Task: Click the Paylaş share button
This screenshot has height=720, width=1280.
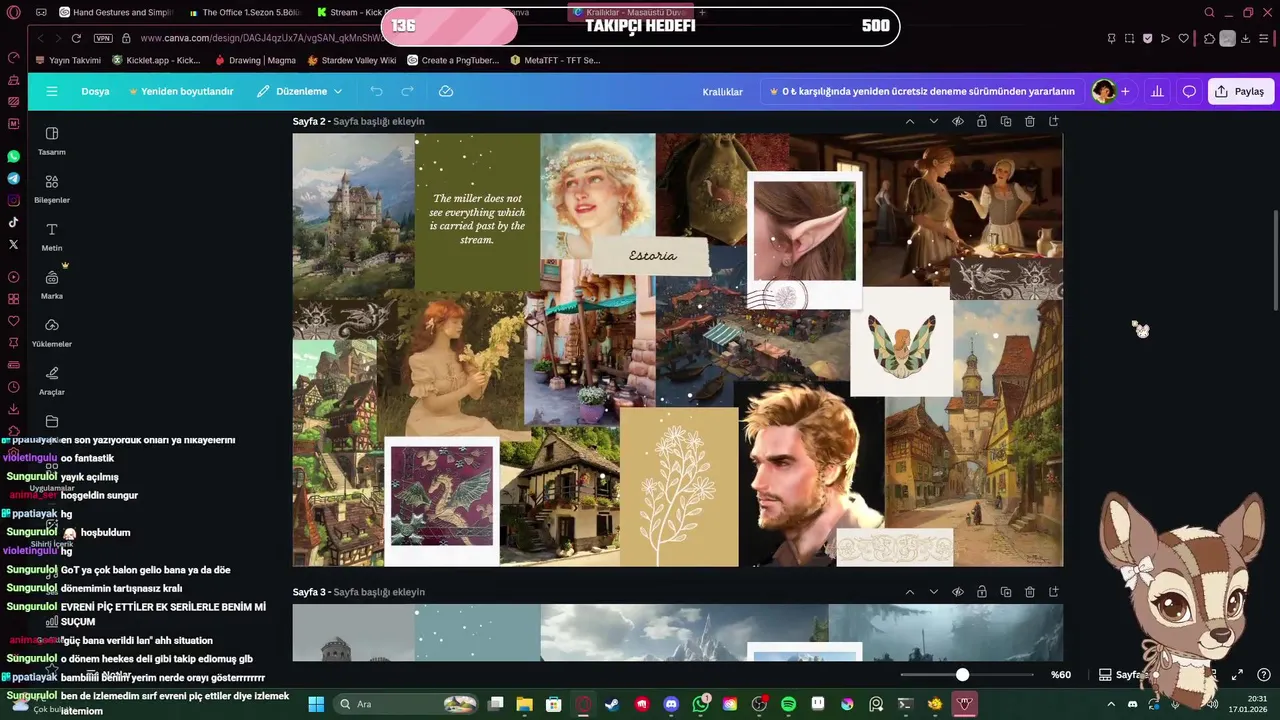Action: tap(1240, 91)
